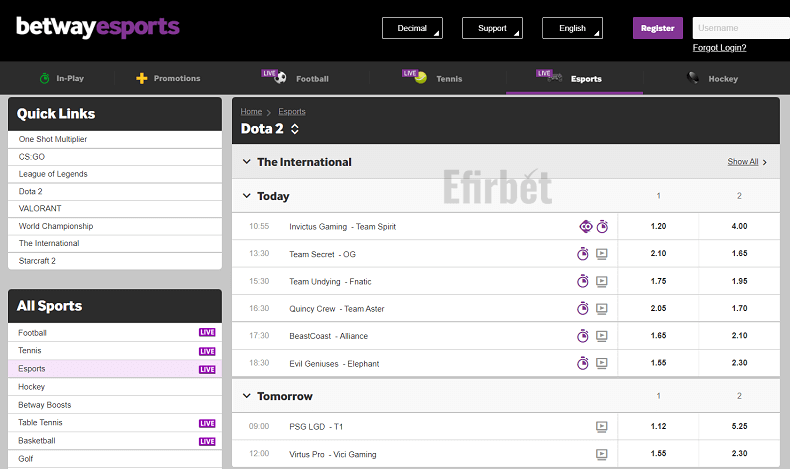Image resolution: width=790 pixels, height=469 pixels.
Task: Bet 1.65 odds on OG
Action: [739, 253]
